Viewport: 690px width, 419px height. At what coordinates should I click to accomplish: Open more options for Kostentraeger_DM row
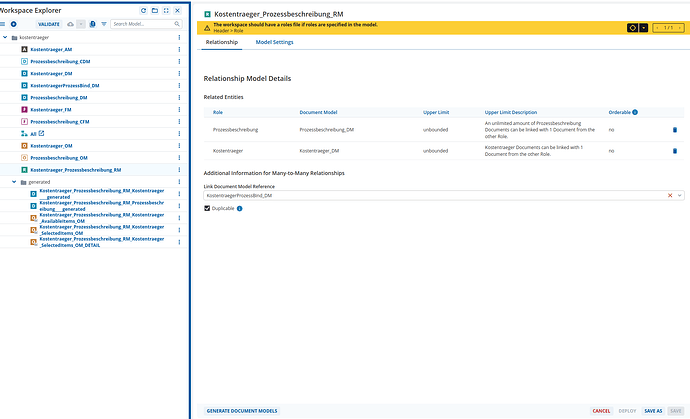point(179,74)
